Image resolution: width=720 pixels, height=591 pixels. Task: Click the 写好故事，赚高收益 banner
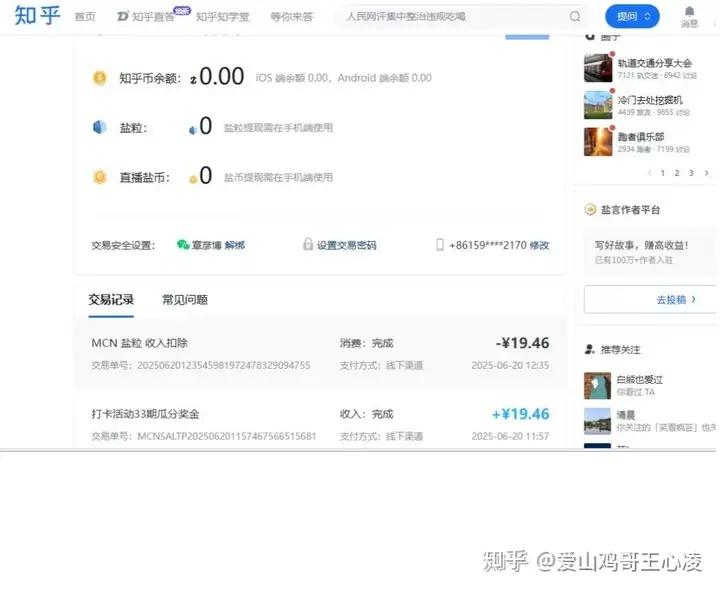point(650,252)
